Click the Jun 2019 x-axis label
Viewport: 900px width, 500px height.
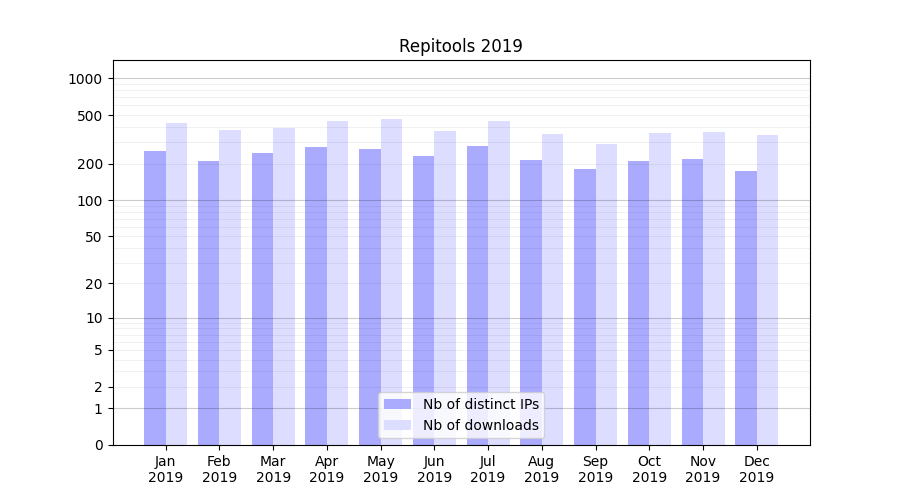[x=434, y=469]
